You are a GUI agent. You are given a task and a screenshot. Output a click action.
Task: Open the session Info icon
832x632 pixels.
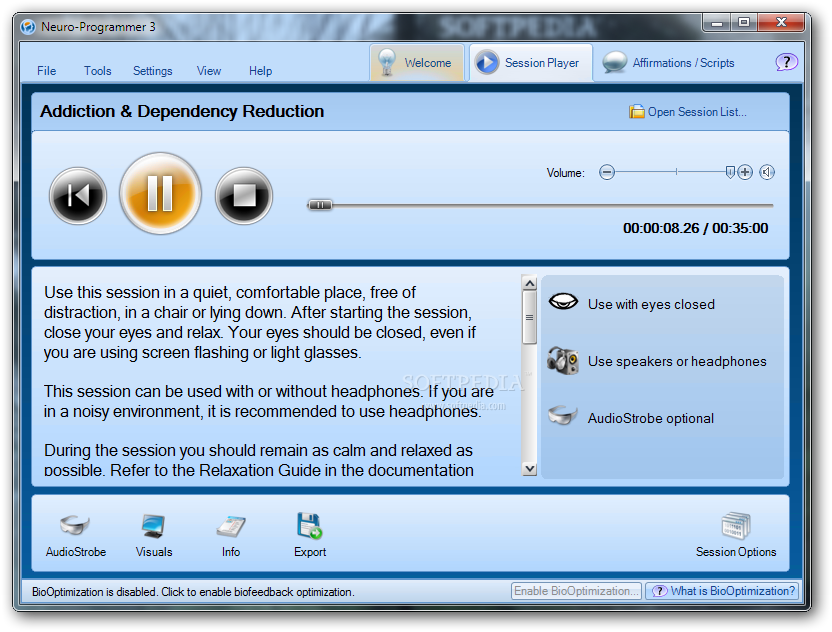click(x=231, y=525)
